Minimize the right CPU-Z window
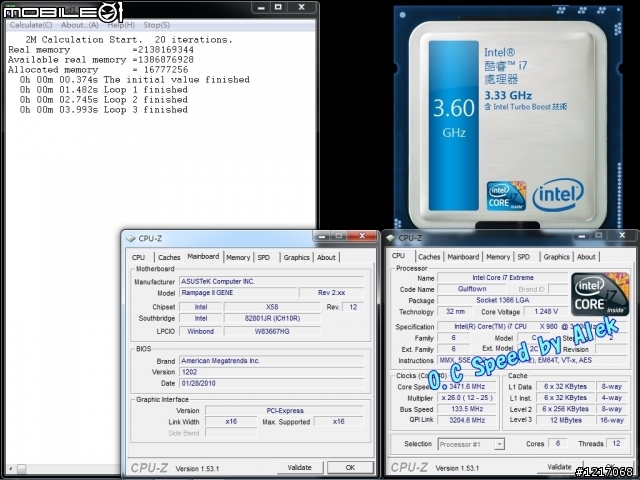The image size is (640, 480). [x=582, y=236]
